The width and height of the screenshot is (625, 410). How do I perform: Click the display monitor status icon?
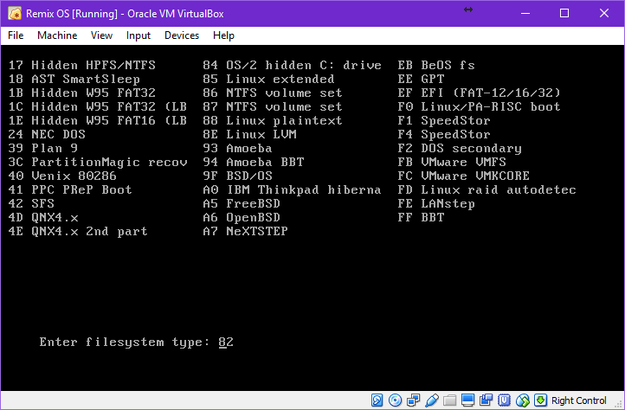coord(468,400)
